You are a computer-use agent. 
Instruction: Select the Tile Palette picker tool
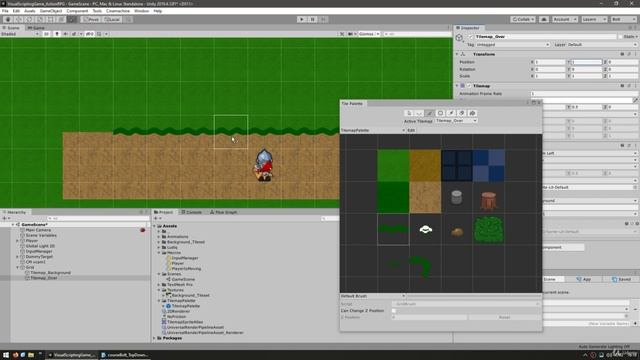pyautogui.click(x=451, y=113)
